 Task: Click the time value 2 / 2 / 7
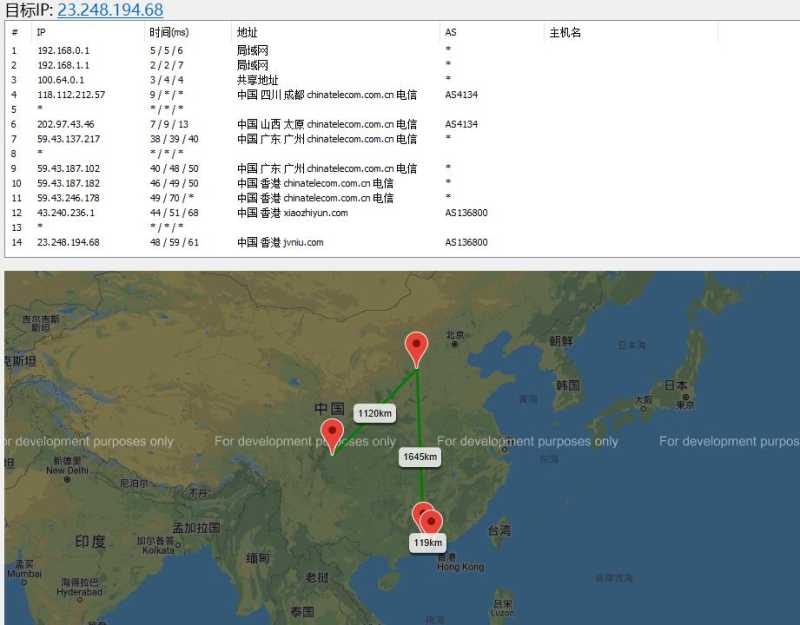(x=166, y=65)
